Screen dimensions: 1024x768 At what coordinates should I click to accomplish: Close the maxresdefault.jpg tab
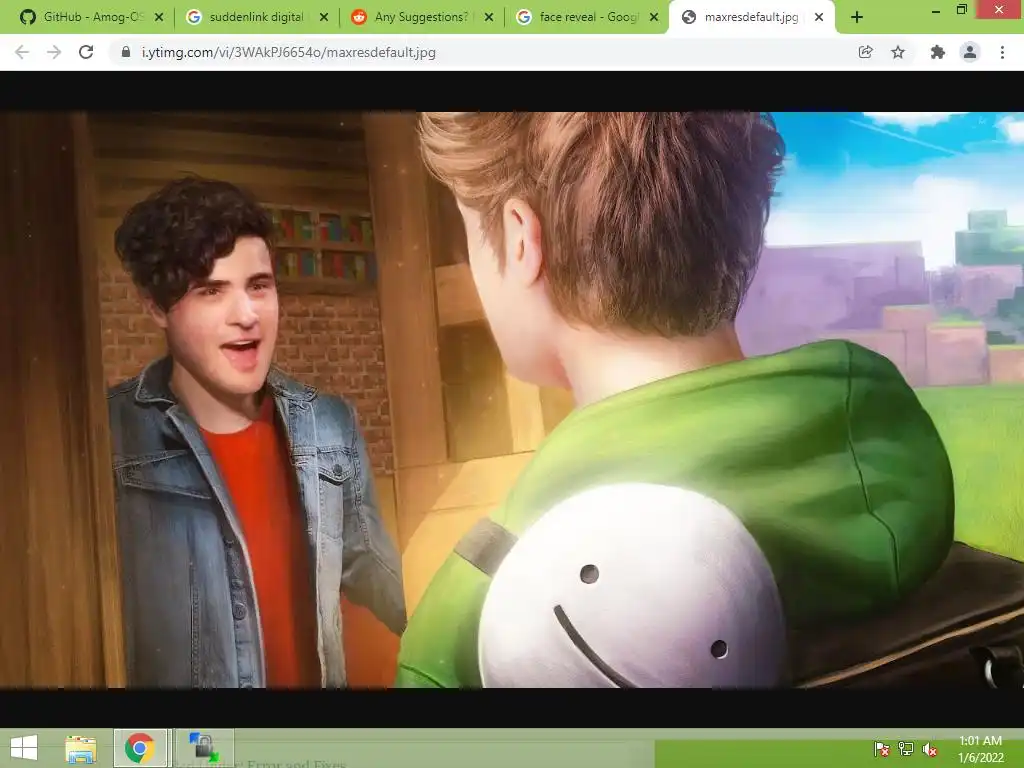click(x=819, y=18)
